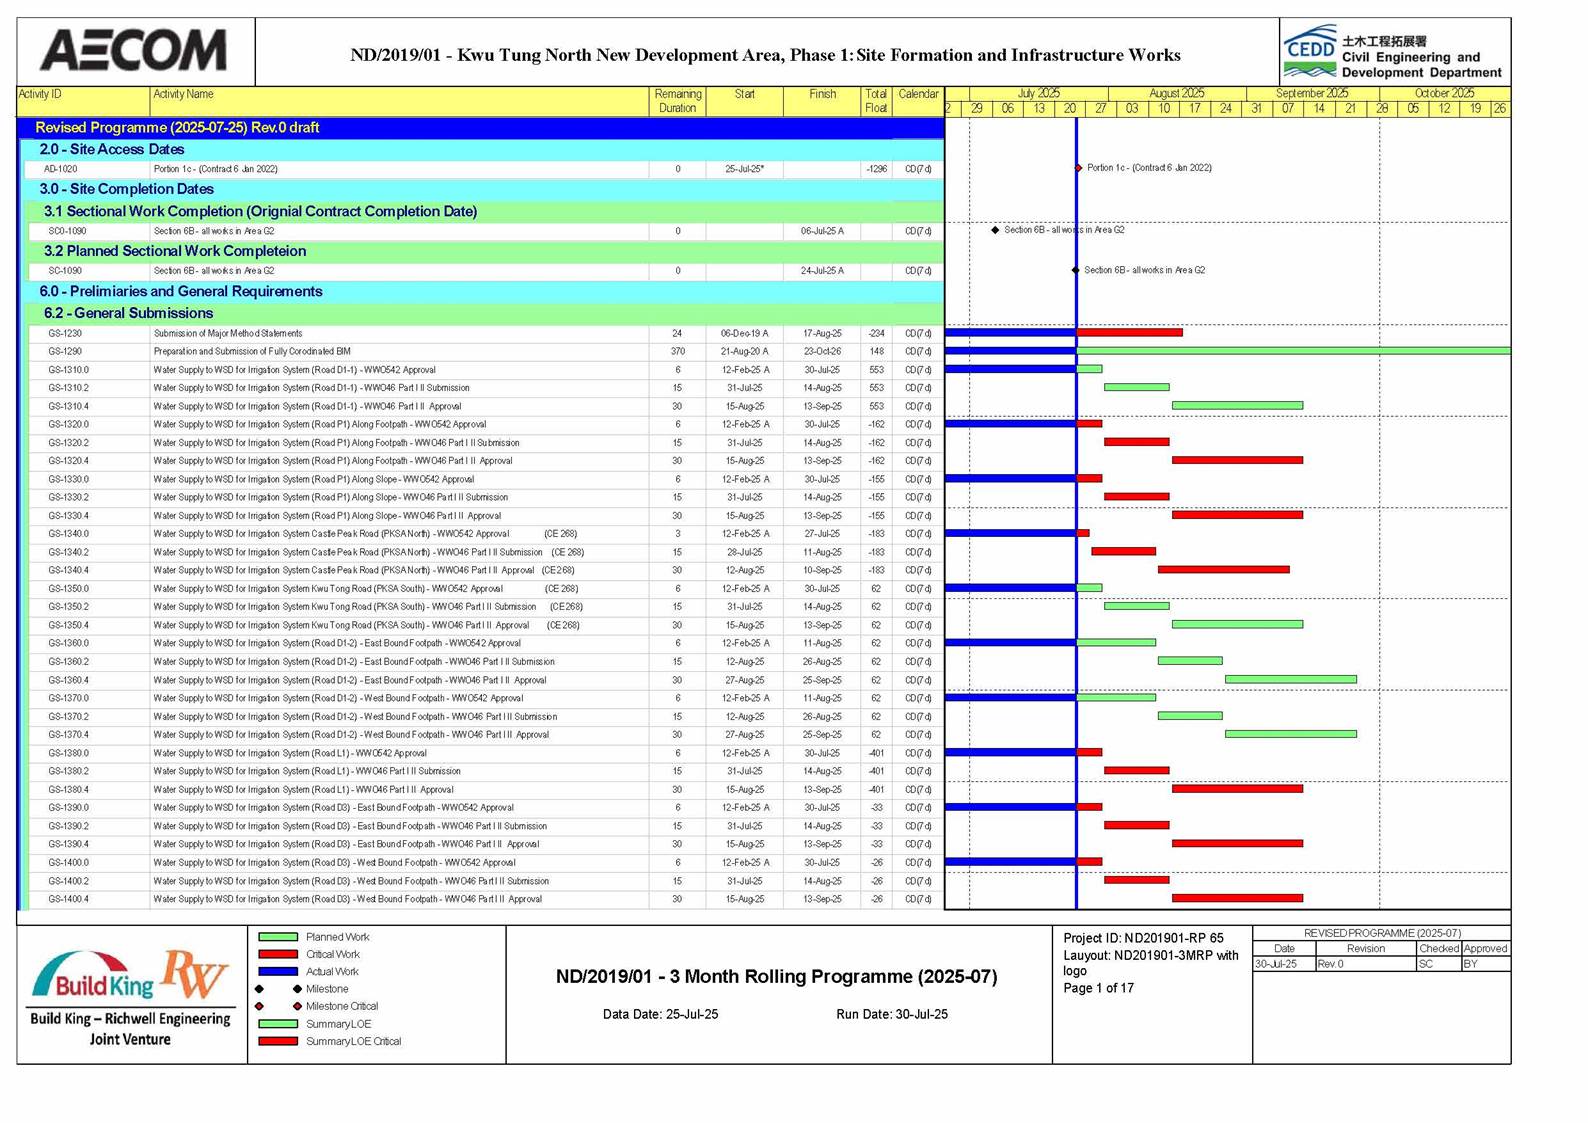Viewport: 1588px width, 1123px height.
Task: Click the REVISED PROGRAMME (2025-07) revision box header
Action: tap(1382, 933)
